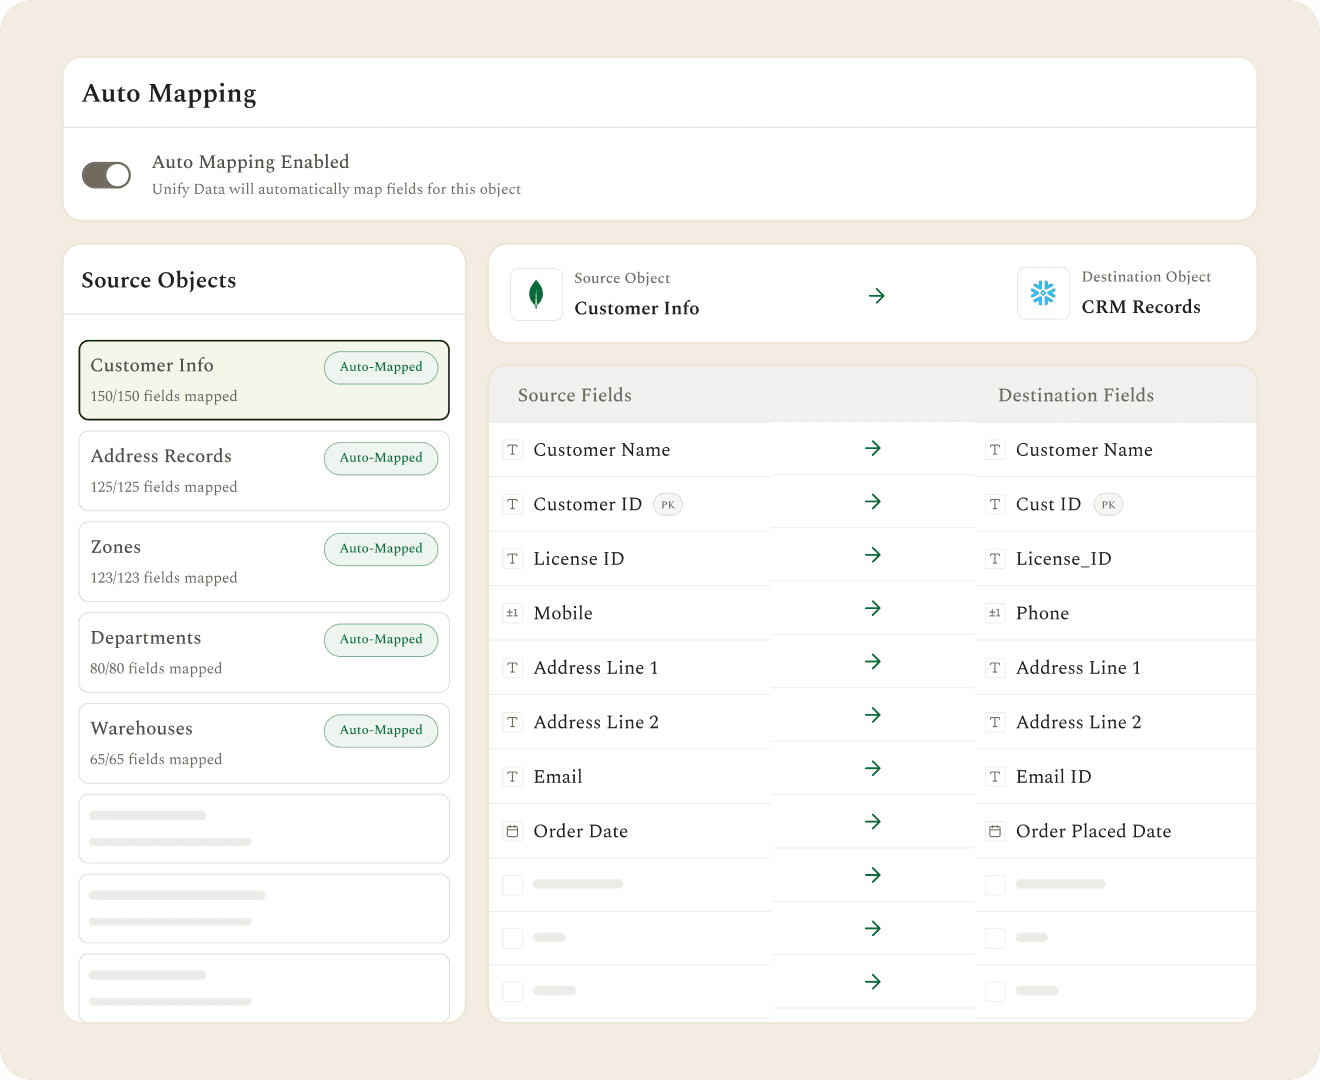This screenshot has width=1320, height=1080.
Task: Click the Auto-Mapped badge on Zones
Action: [x=381, y=549]
